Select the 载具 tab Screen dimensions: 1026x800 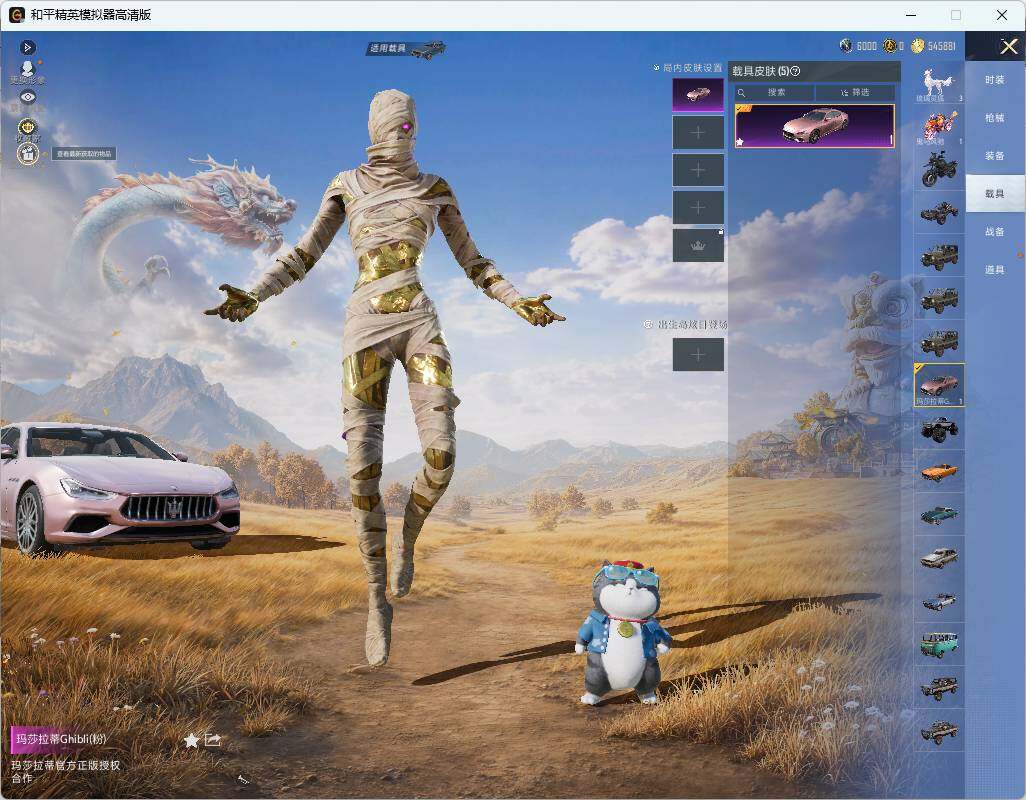995,194
